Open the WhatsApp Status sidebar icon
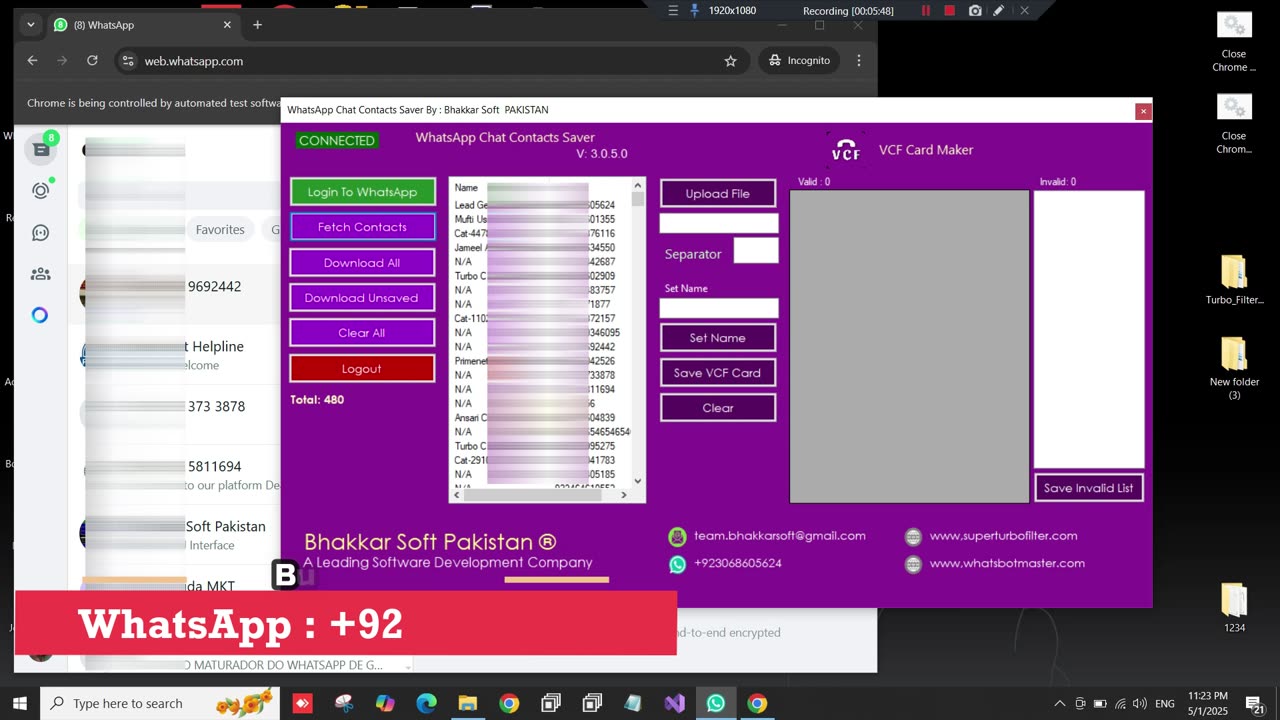 coord(40,190)
